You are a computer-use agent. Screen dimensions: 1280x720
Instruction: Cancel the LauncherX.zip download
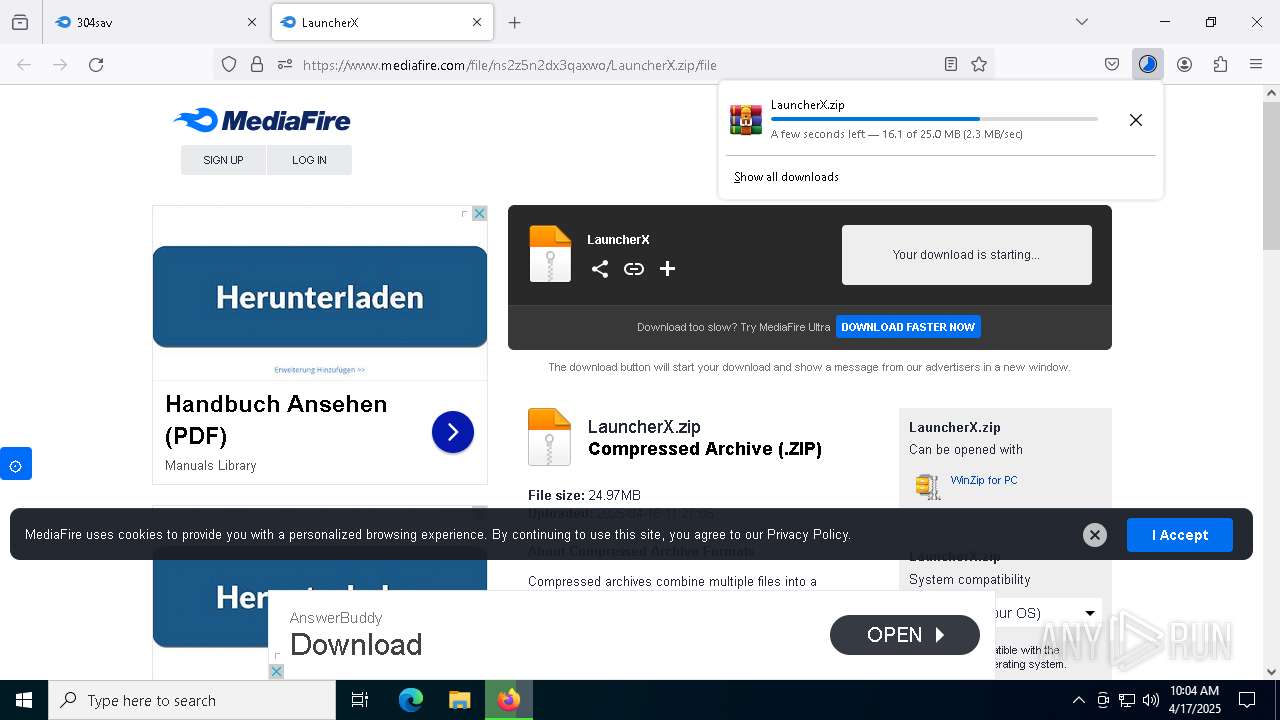(x=1136, y=120)
